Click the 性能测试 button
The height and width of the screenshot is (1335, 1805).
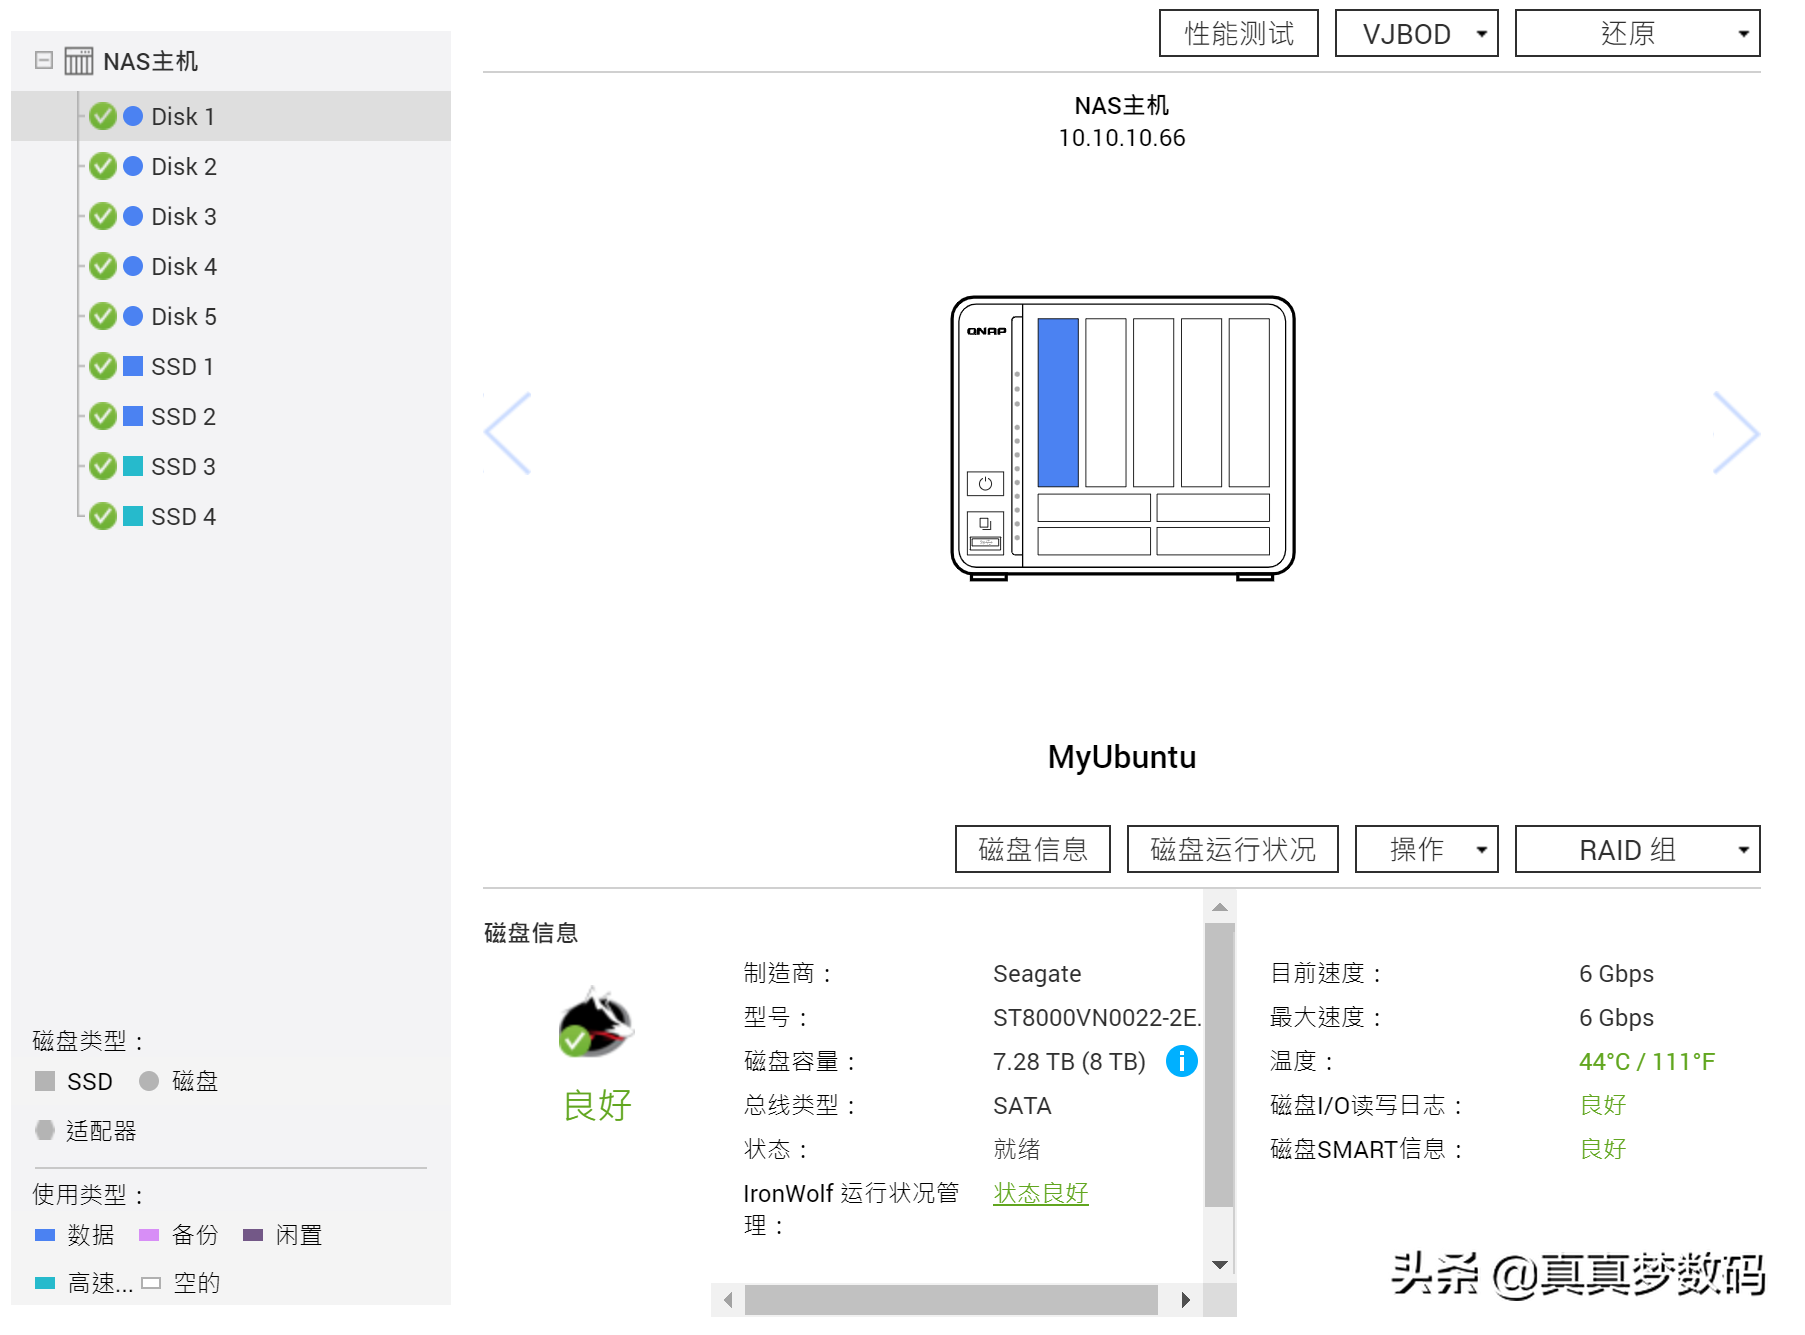click(x=1238, y=34)
